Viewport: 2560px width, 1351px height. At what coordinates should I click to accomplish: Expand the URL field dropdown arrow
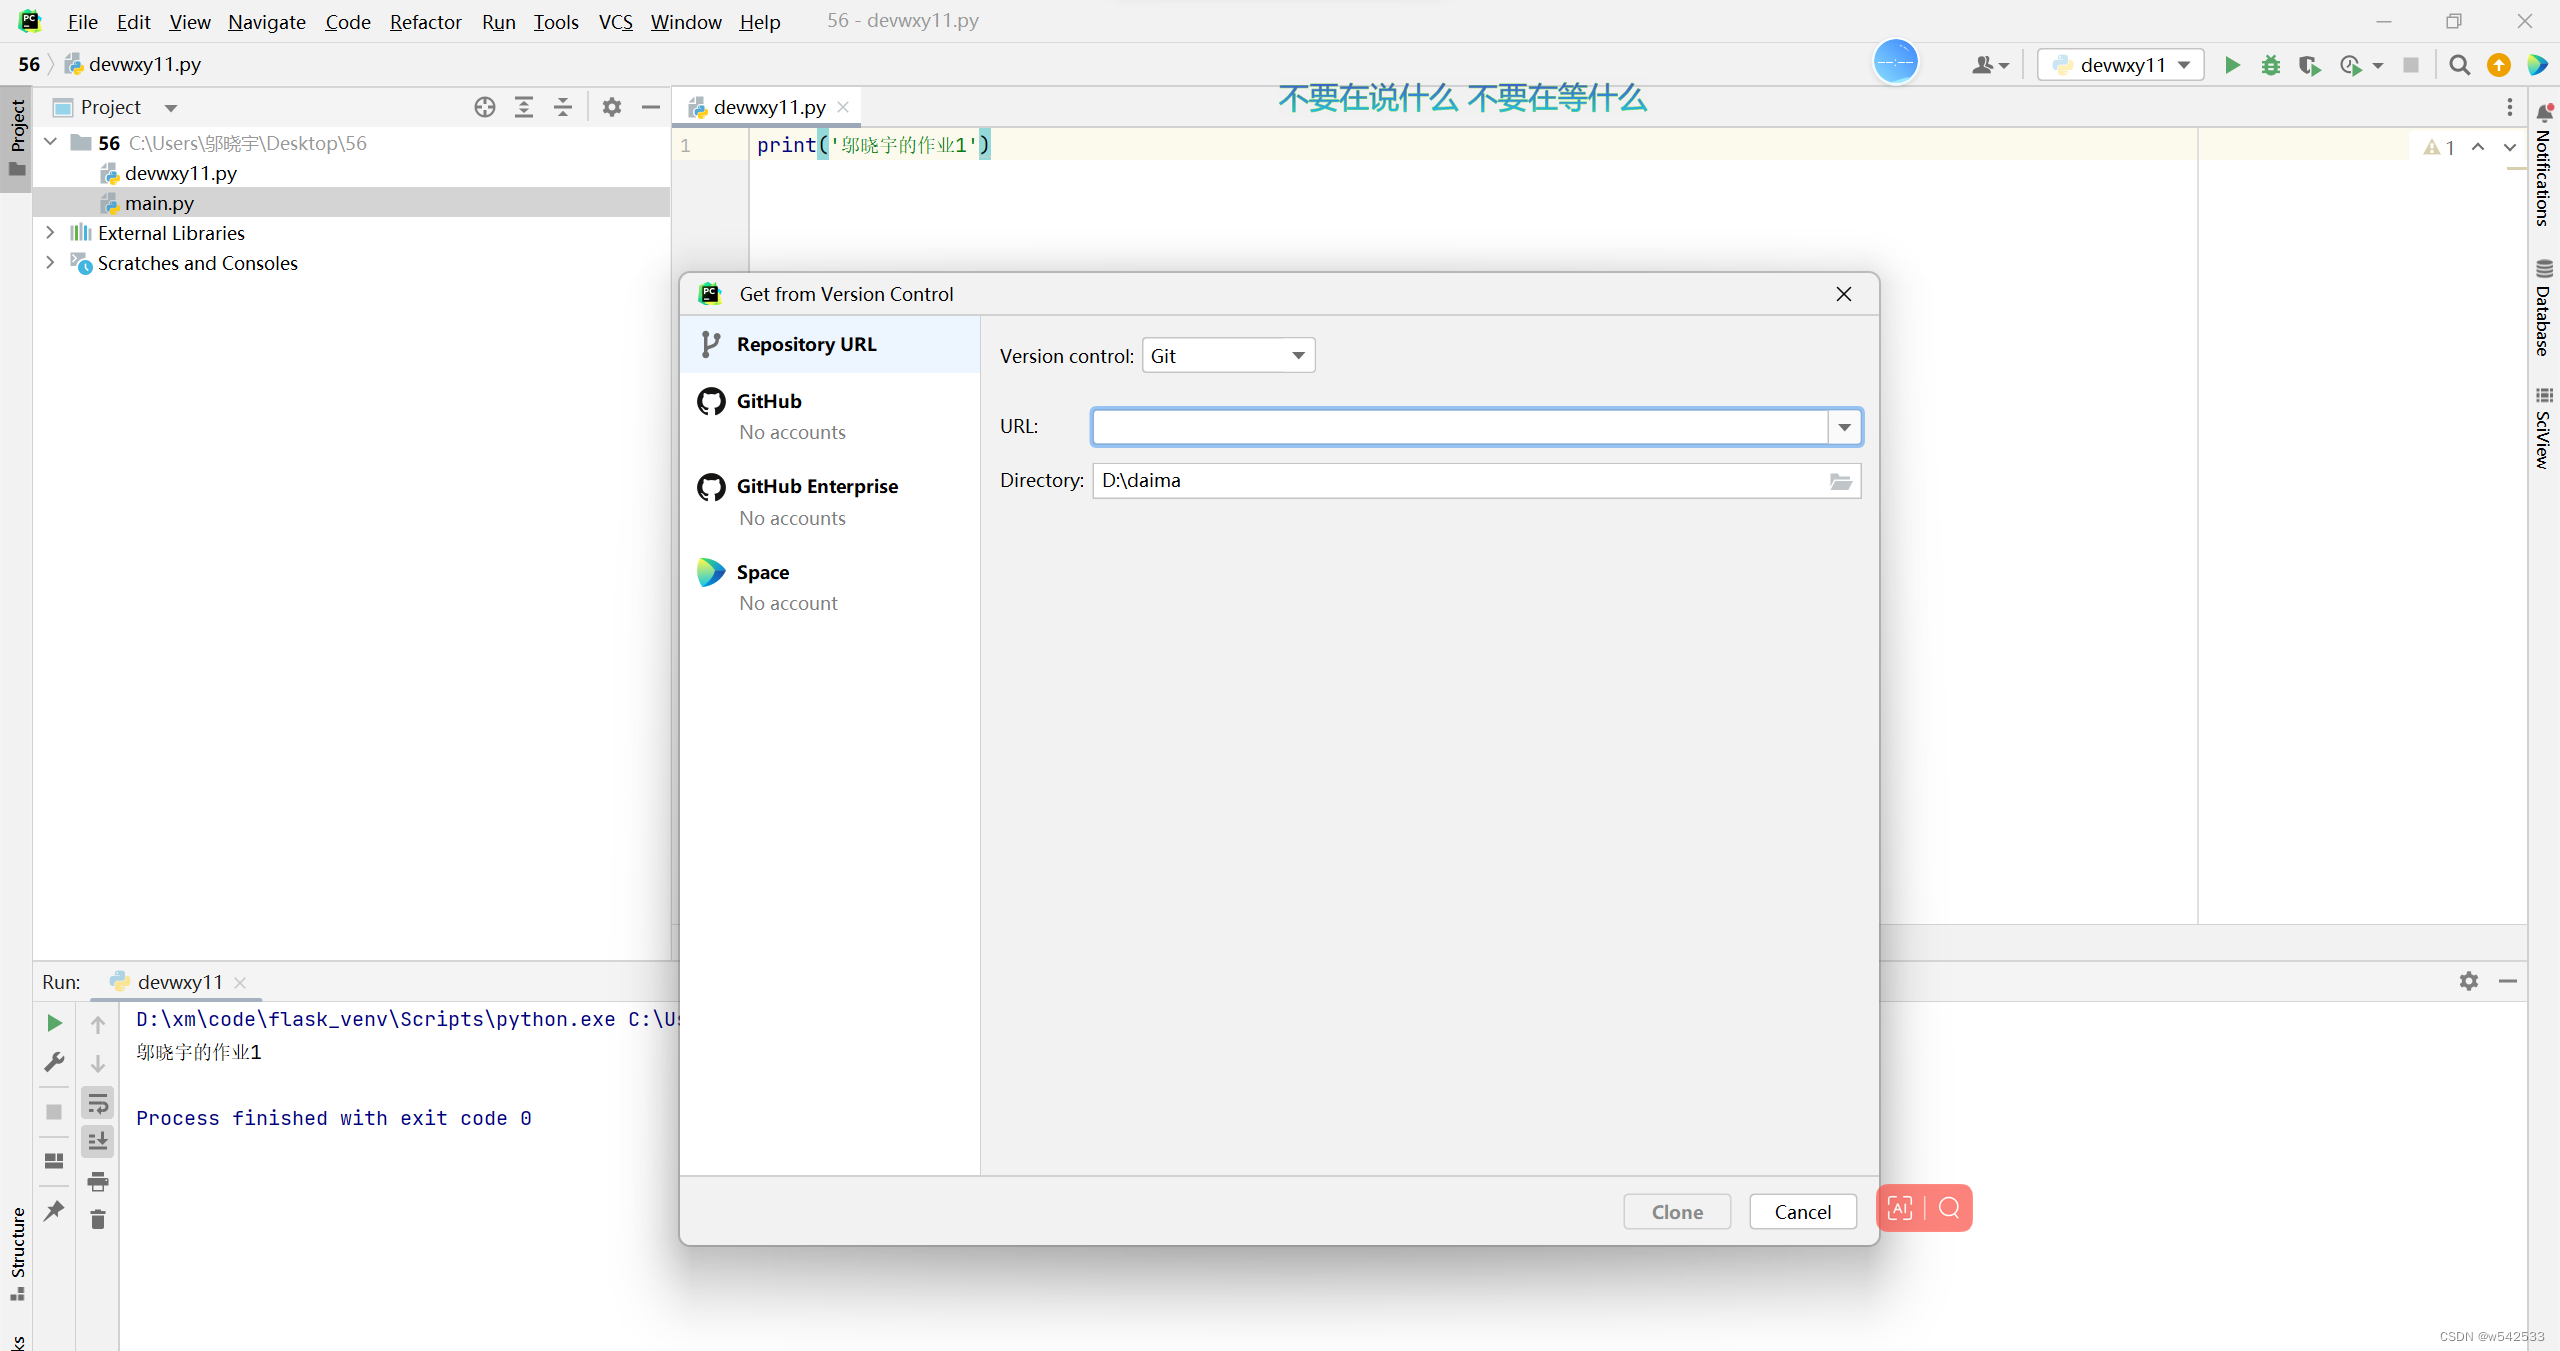pyautogui.click(x=1843, y=426)
